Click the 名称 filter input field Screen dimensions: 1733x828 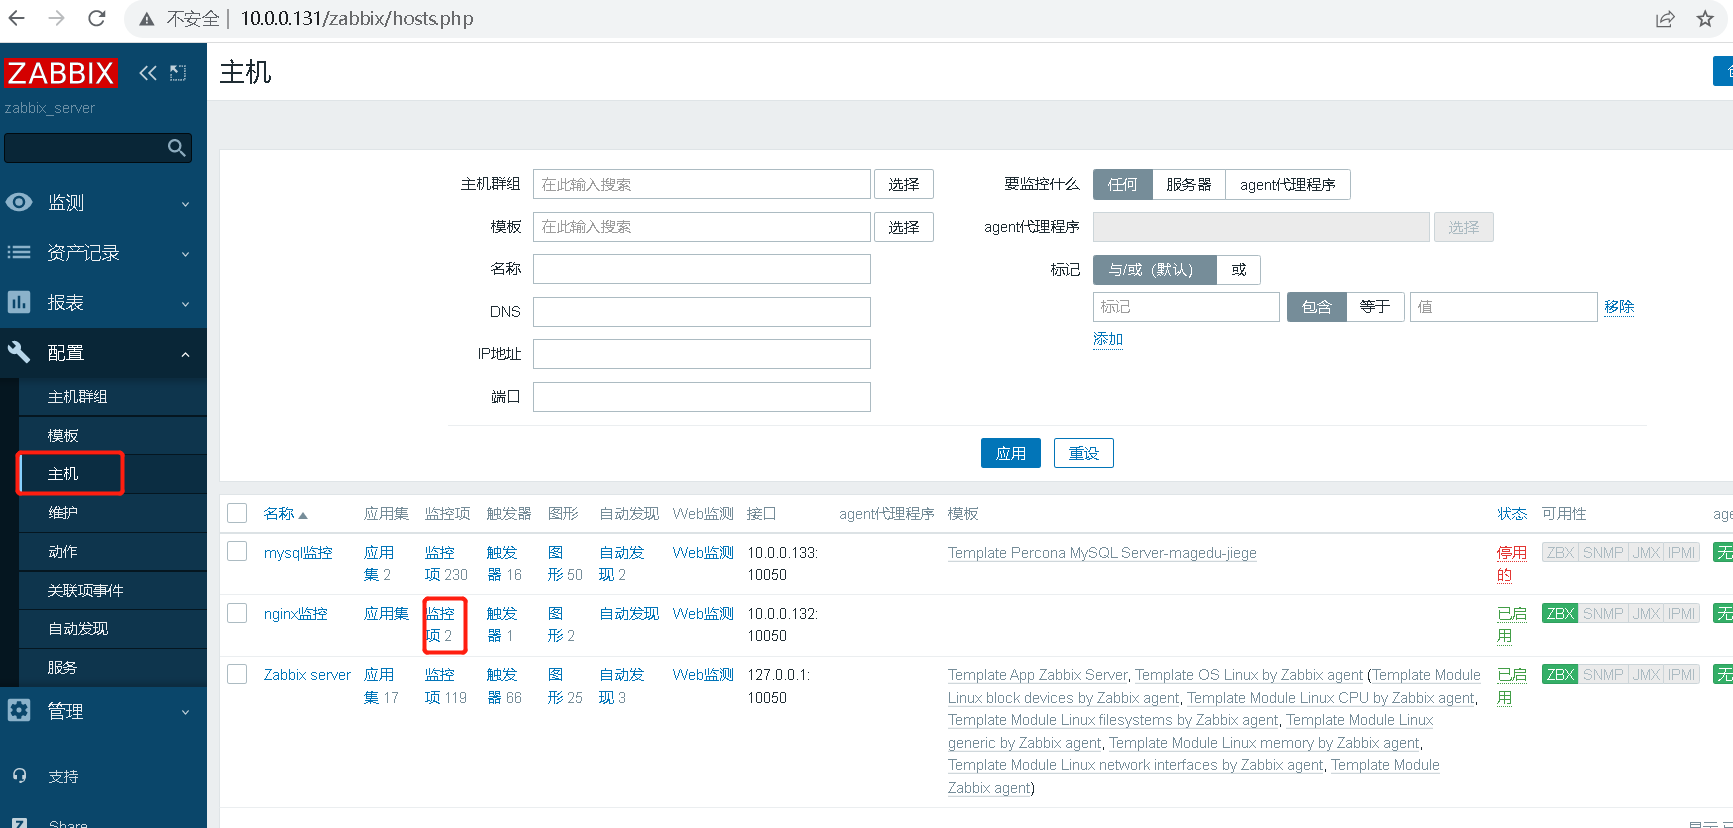702,269
